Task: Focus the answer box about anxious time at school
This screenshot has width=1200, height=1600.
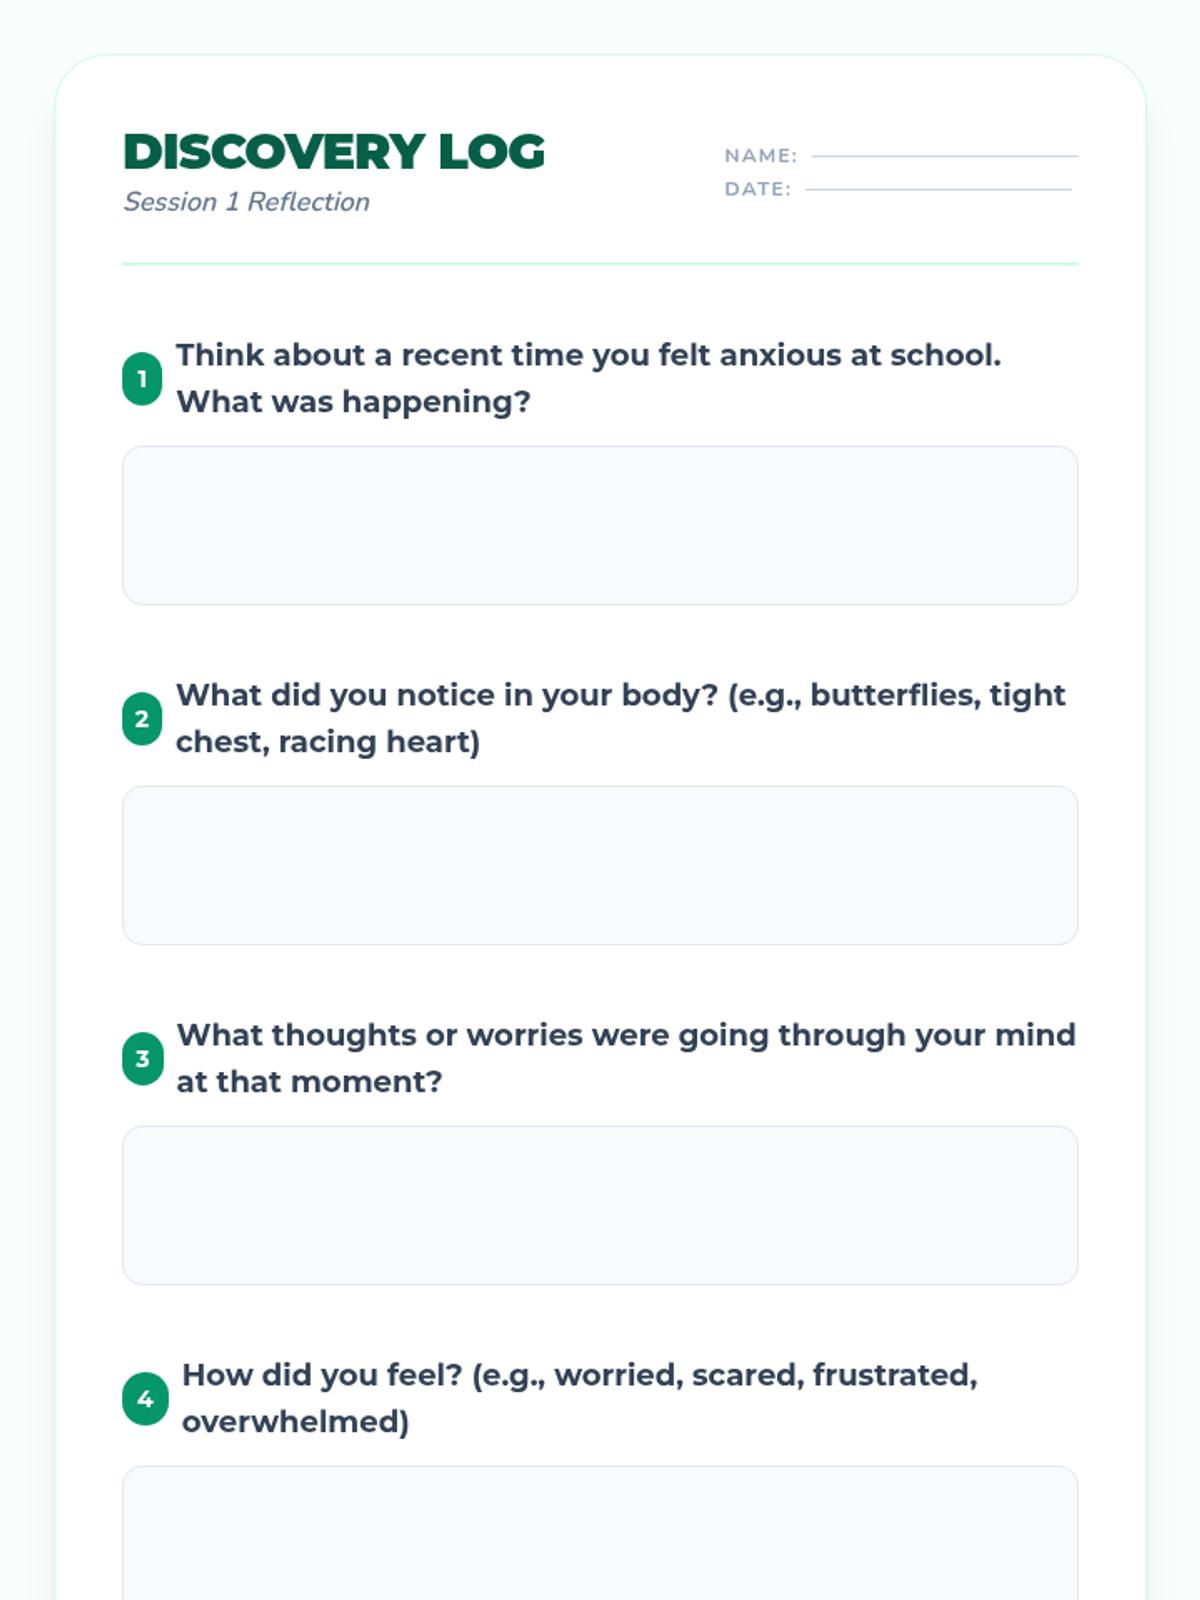Action: [600, 525]
